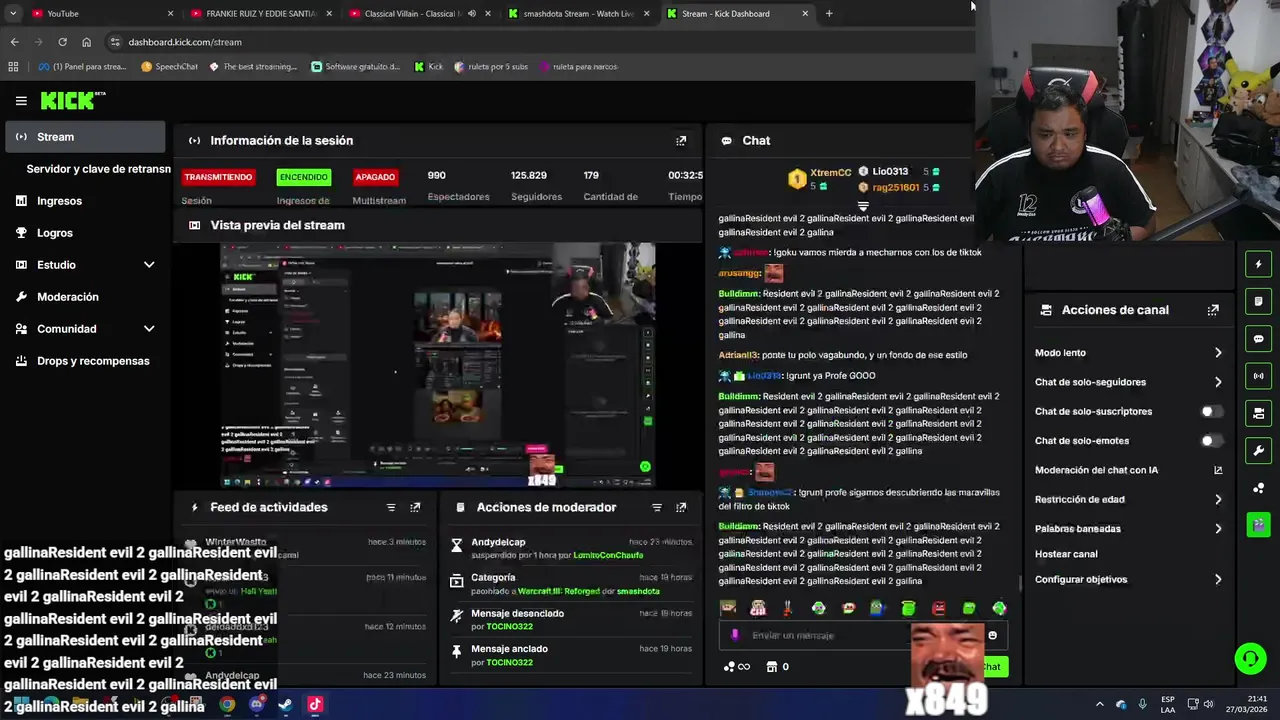The height and width of the screenshot is (720, 1280).
Task: Click the three-dots points sidebar icon
Action: (x=1258, y=488)
